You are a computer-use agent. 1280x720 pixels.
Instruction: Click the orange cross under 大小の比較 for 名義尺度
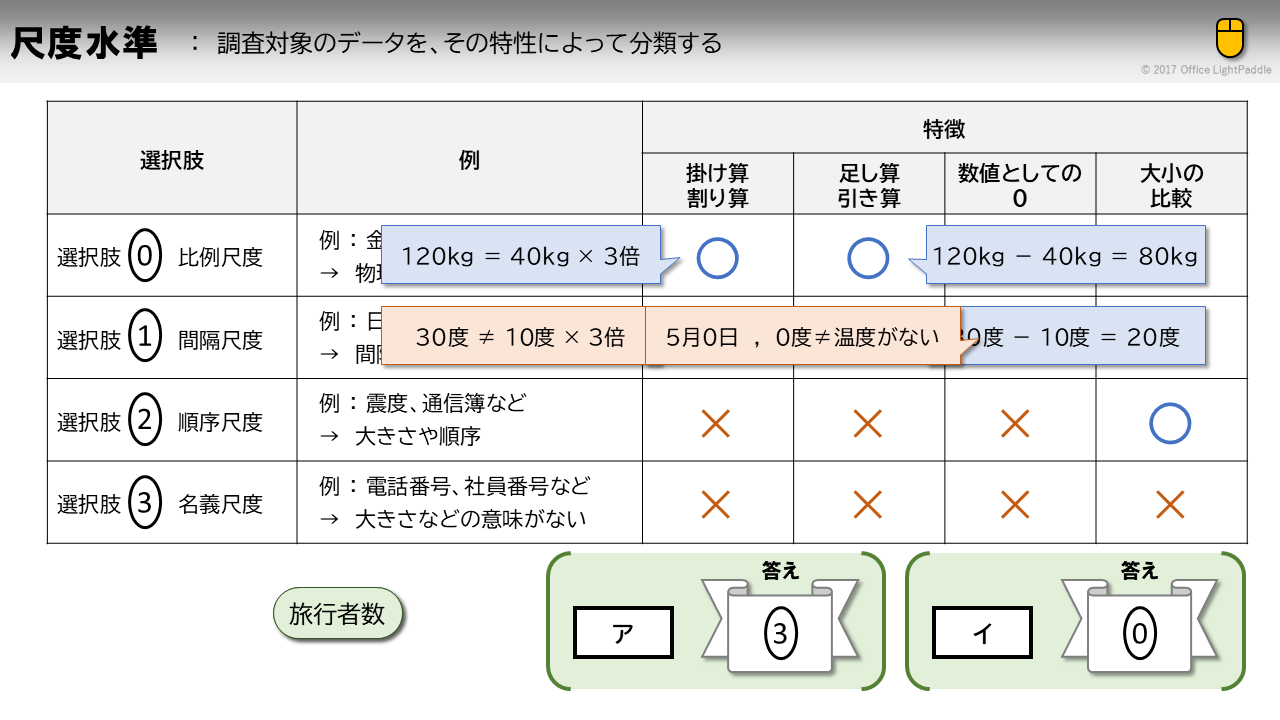point(1170,505)
